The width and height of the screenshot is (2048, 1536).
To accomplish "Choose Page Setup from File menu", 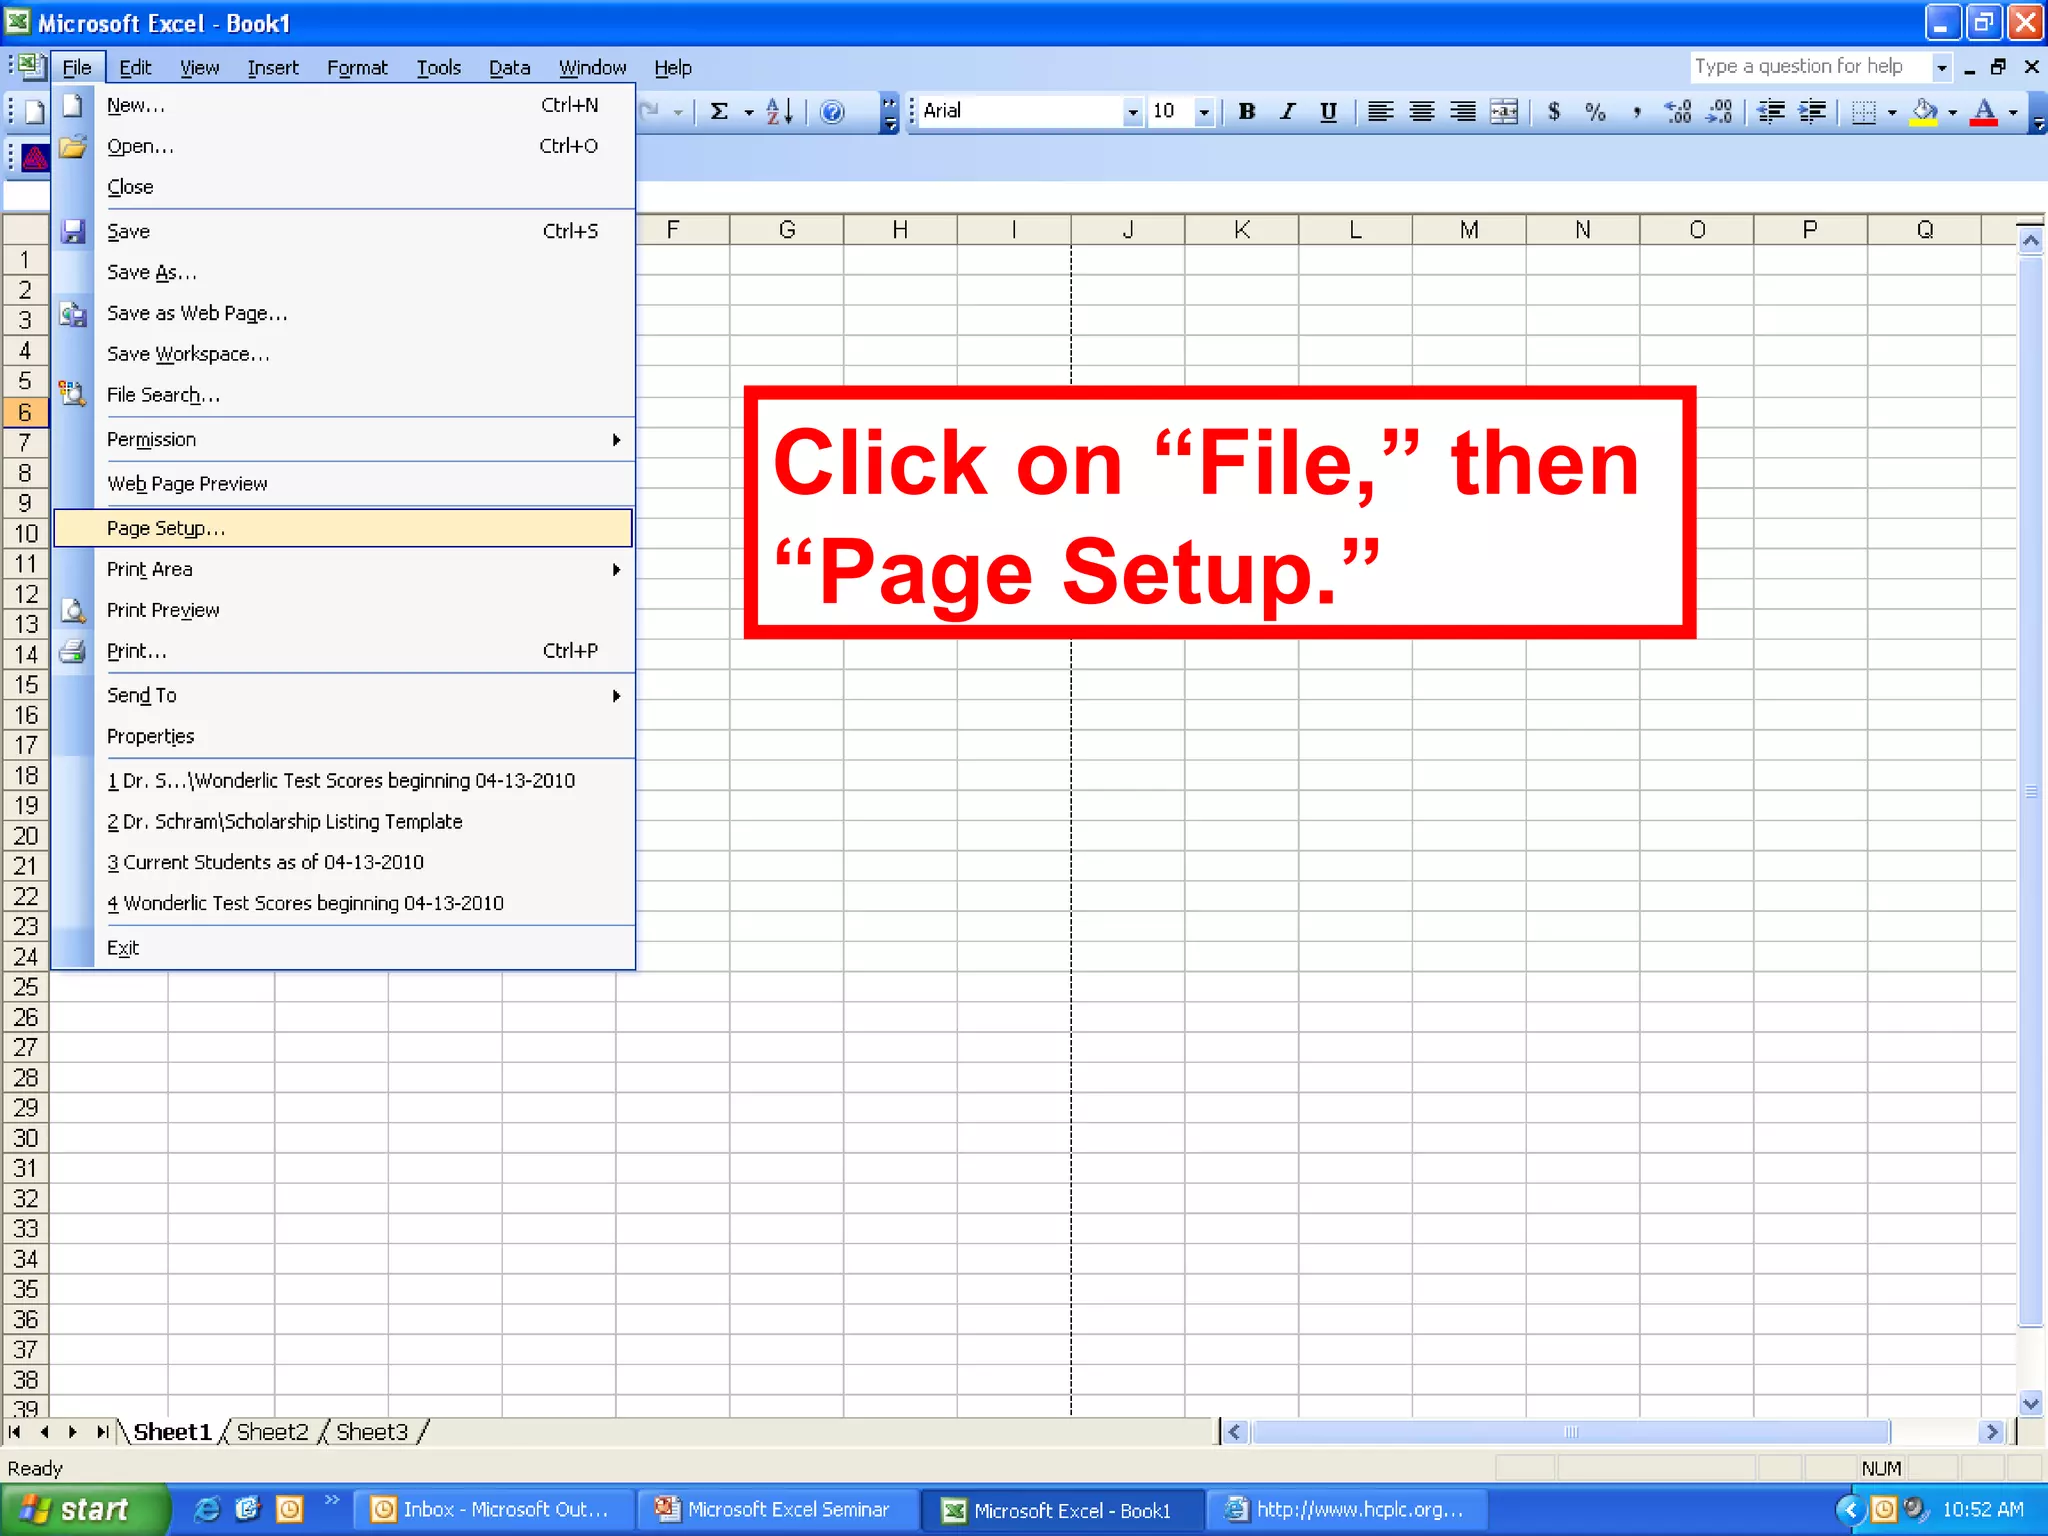I will [x=343, y=528].
